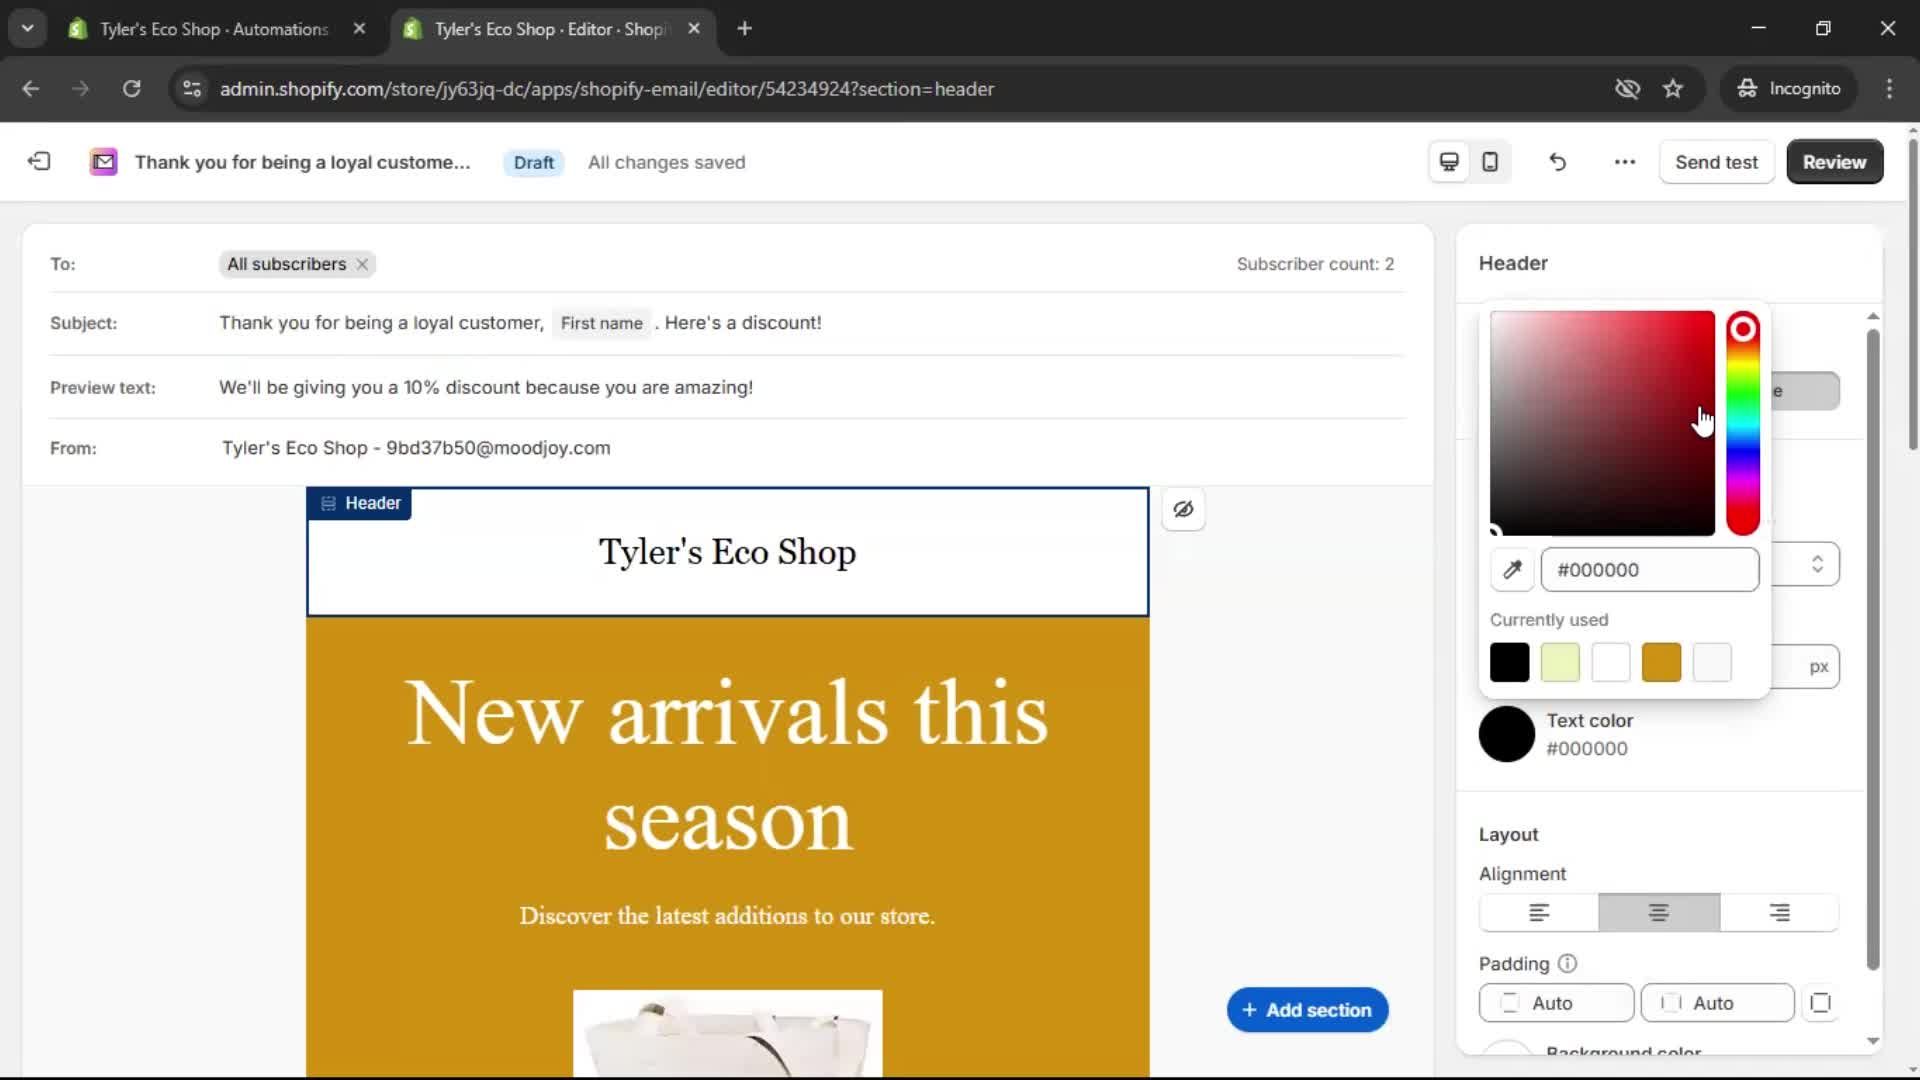Set alignment to left
1920x1080 pixels.
click(1538, 912)
